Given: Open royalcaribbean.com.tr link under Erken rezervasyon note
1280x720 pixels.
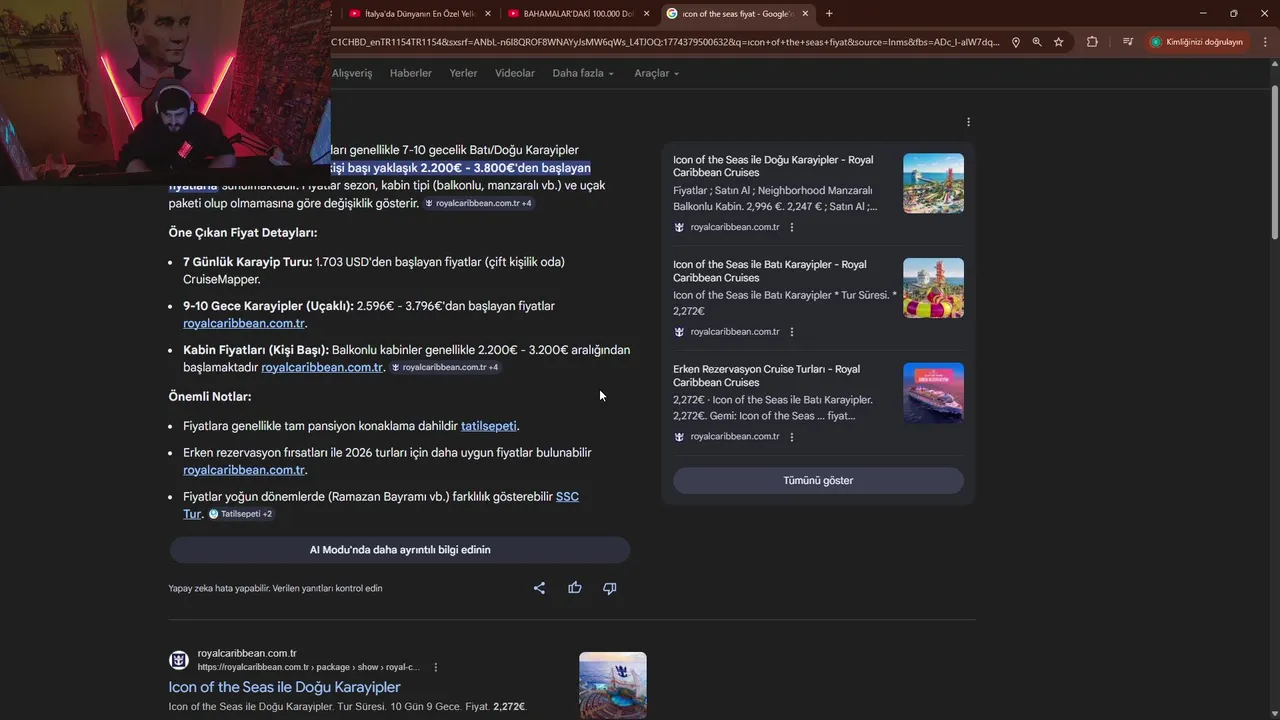Looking at the screenshot, I should pyautogui.click(x=244, y=470).
